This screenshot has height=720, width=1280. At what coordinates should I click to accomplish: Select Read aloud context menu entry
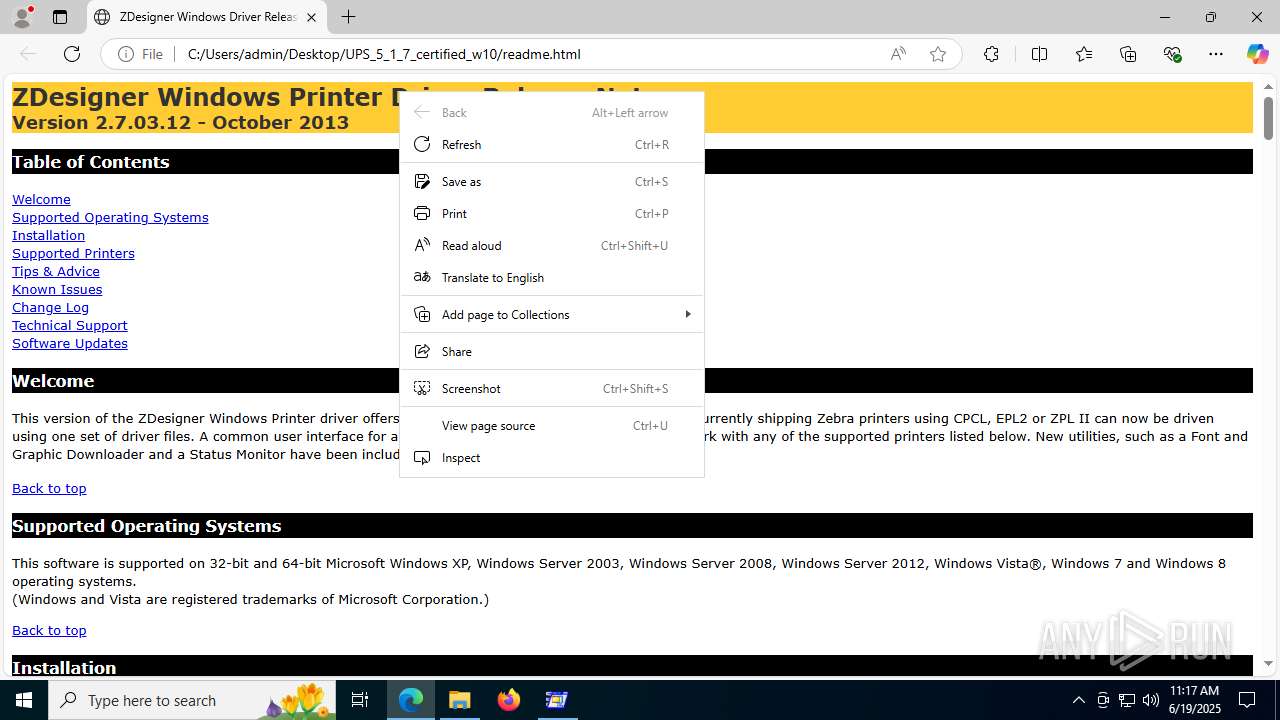click(552, 245)
